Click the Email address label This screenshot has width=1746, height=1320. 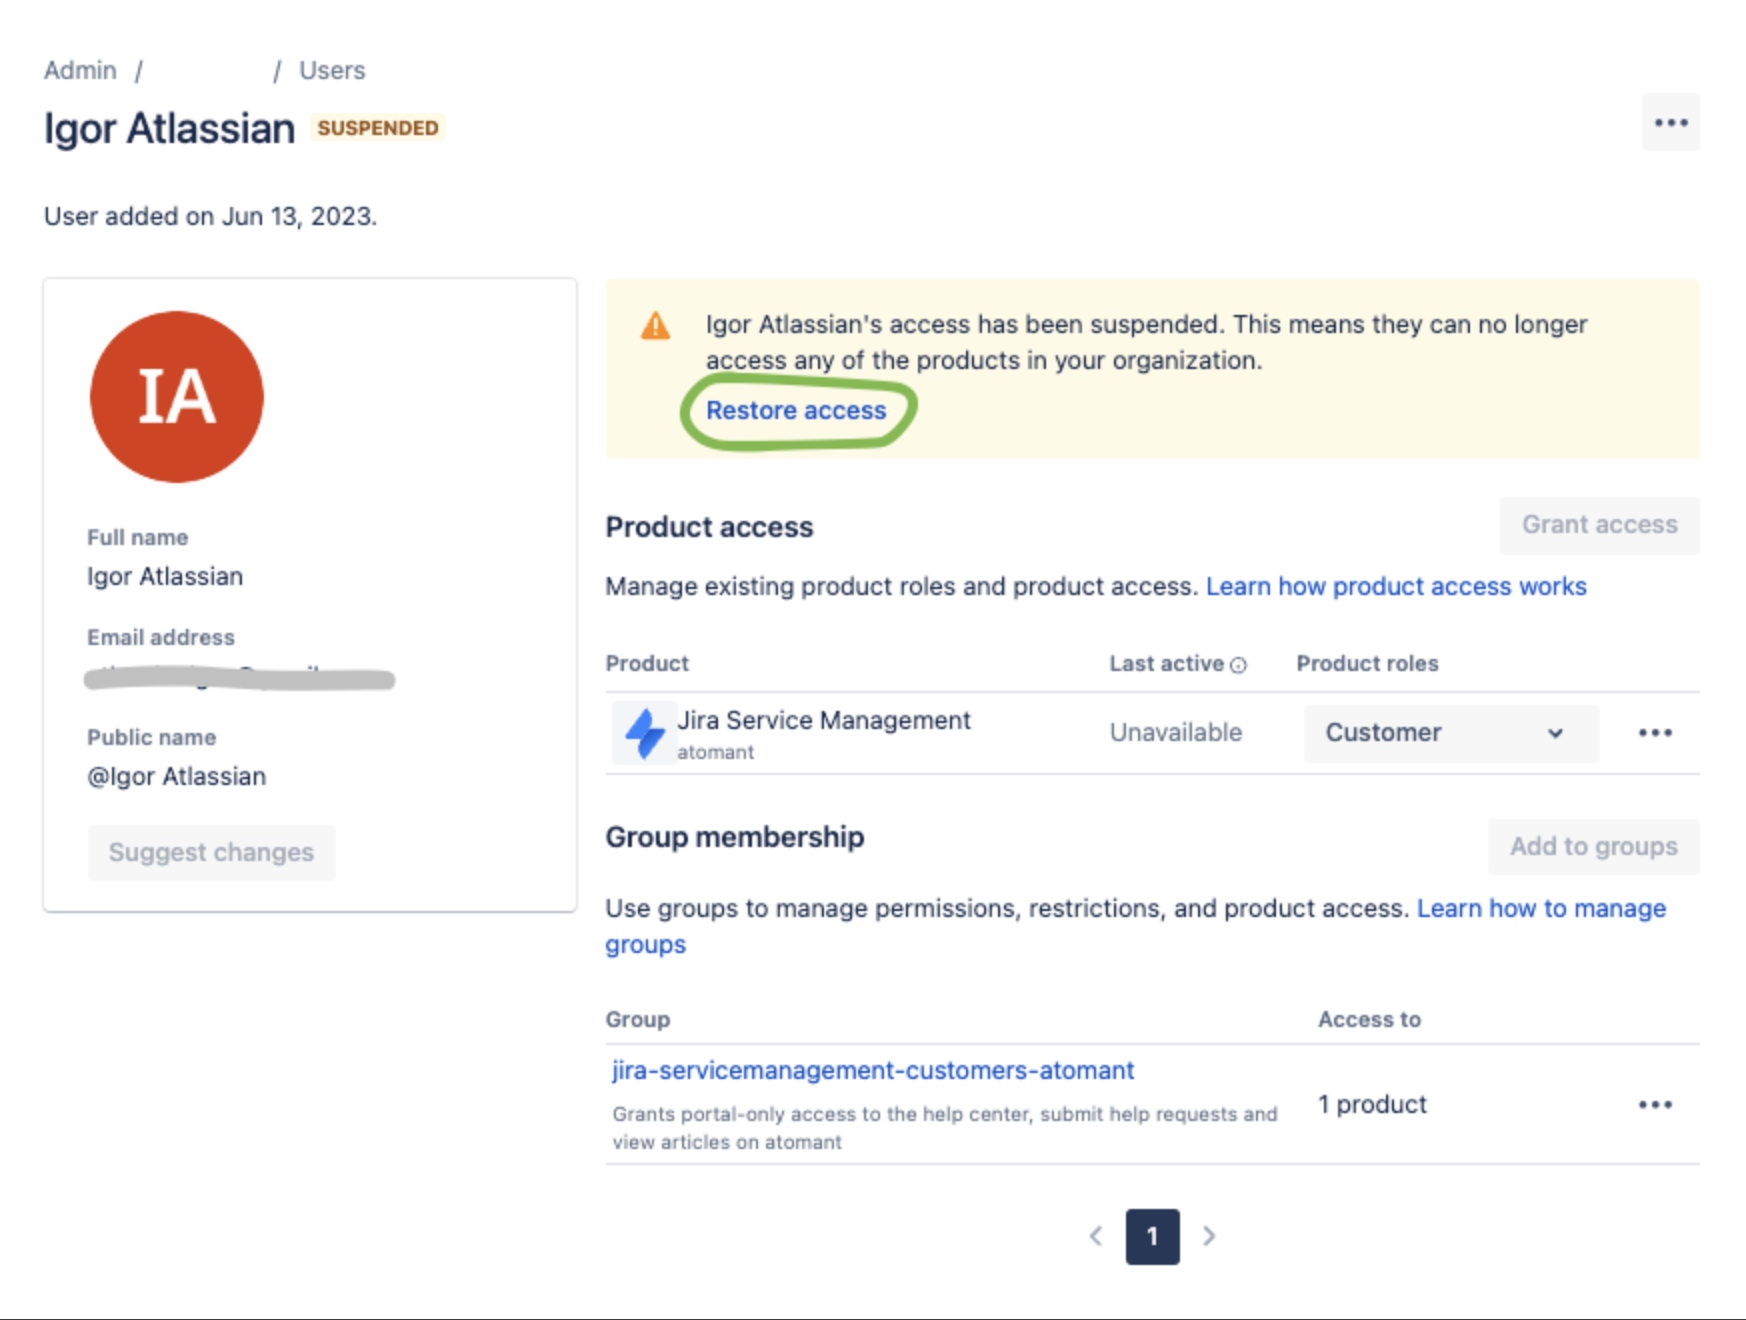coord(161,638)
